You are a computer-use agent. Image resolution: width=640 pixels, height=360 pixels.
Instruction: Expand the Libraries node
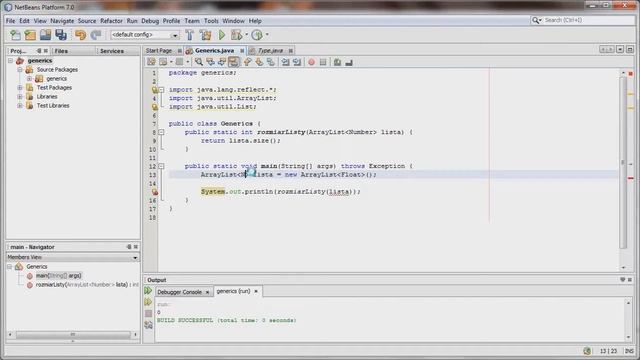20,97
